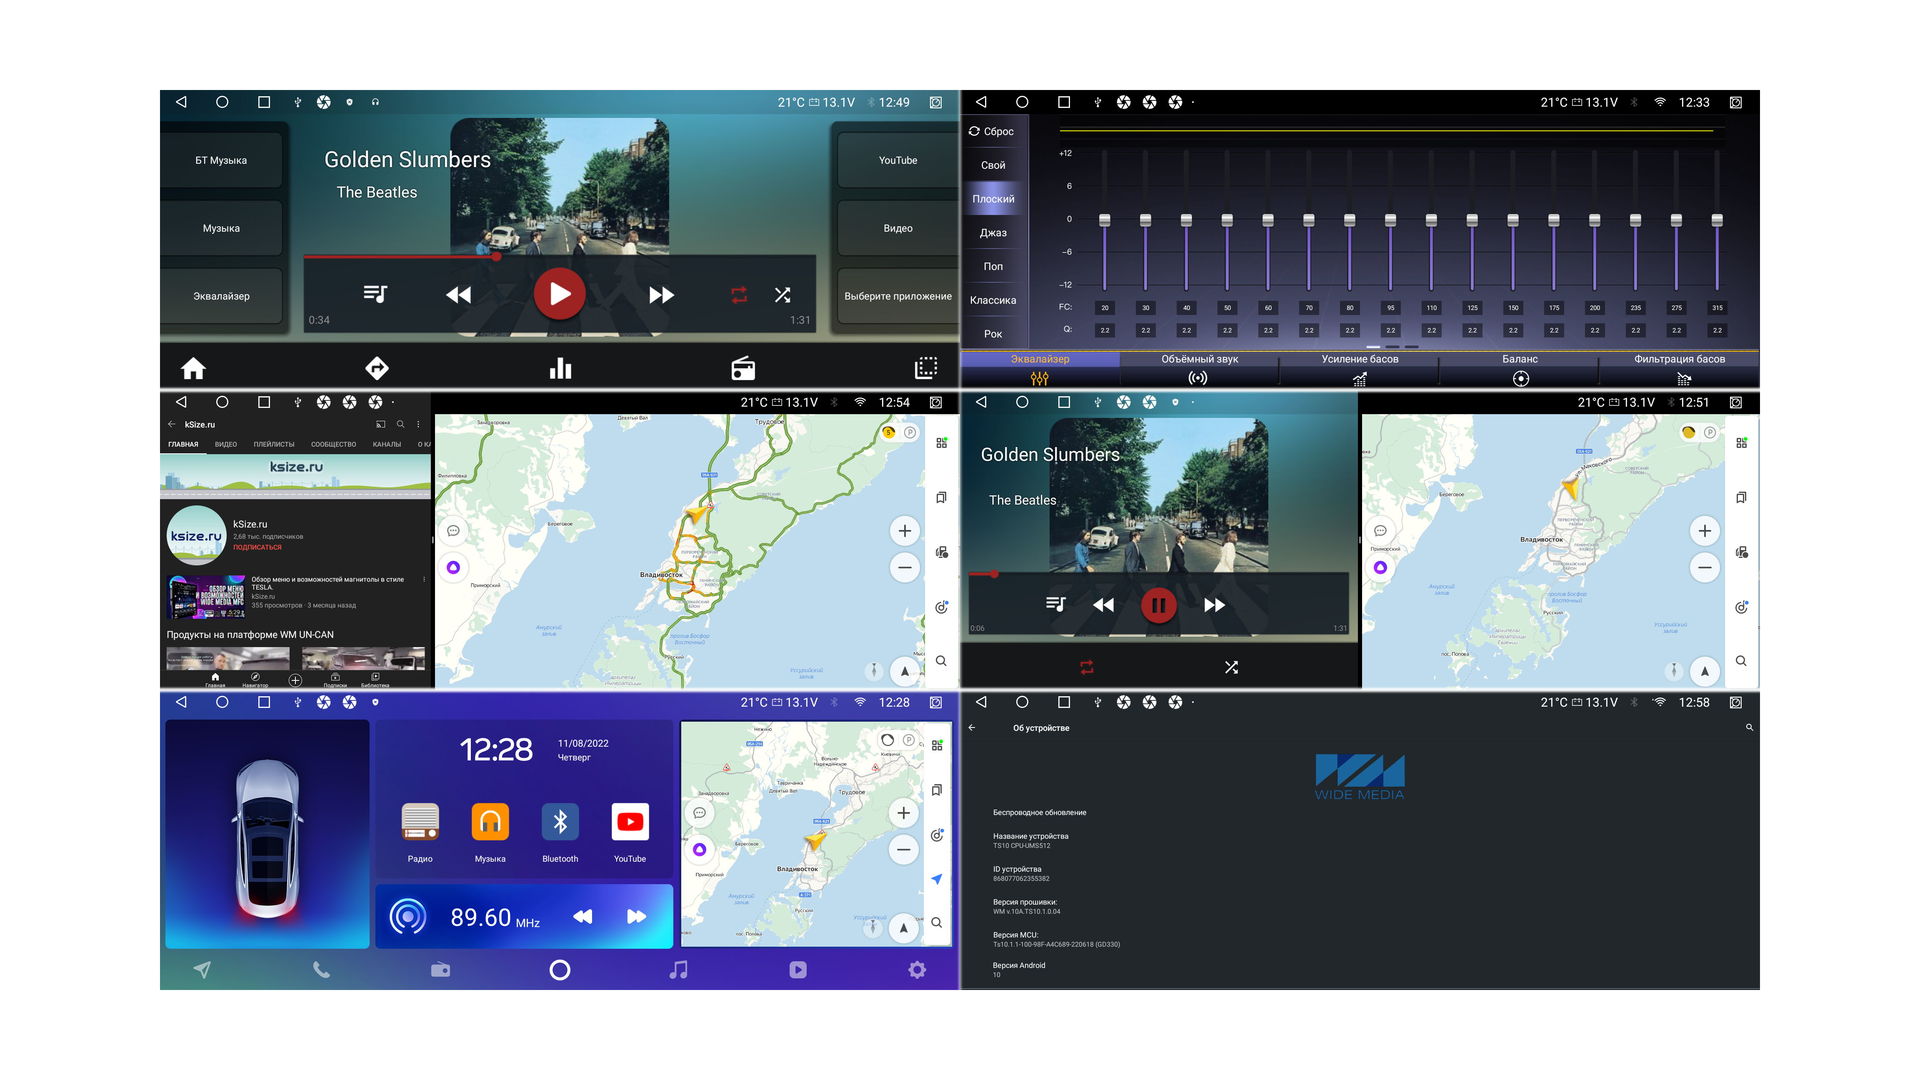Screen dimensions: 1920x1080
Task: Skip to next radio station at 89.60 MHz
Action: (x=636, y=916)
